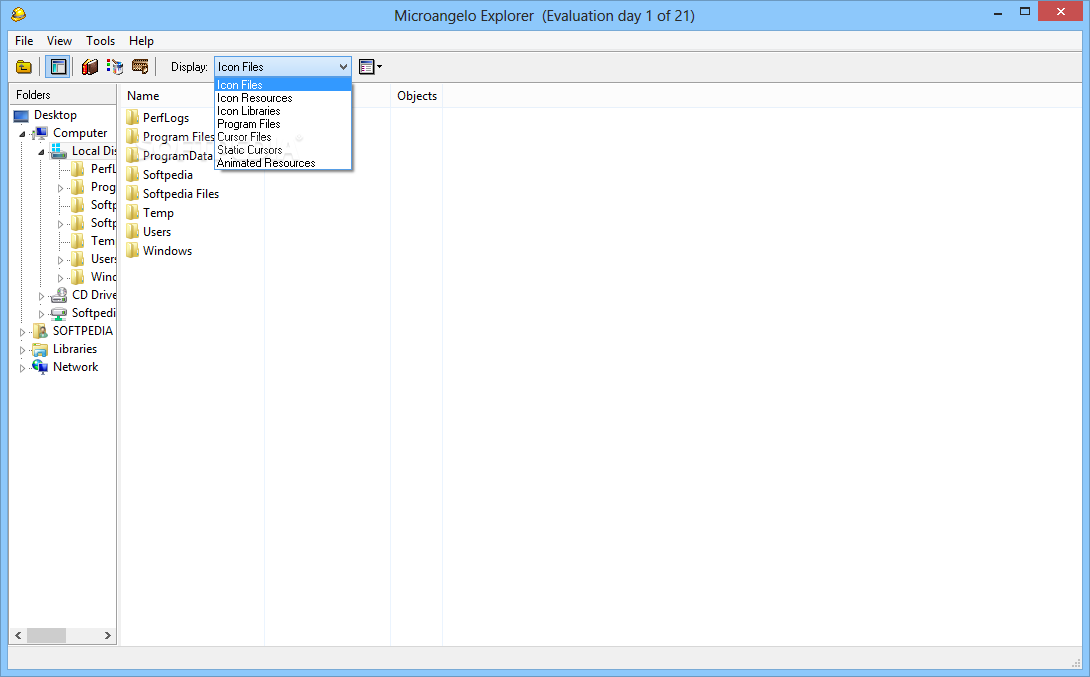Viewport: 1090px width, 677px height.
Task: Click the Windows folder icon in list
Action: (133, 250)
